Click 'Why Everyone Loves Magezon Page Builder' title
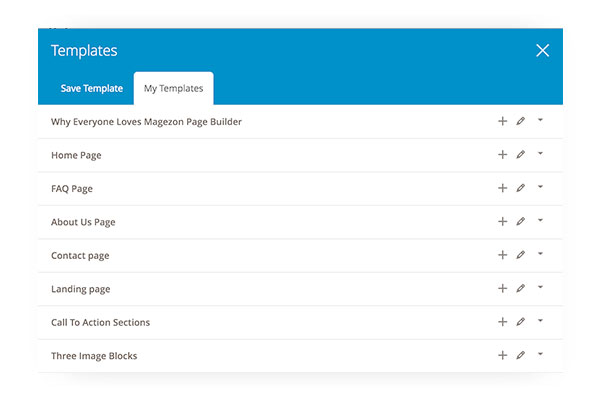The width and height of the screenshot is (600, 400). (146, 122)
